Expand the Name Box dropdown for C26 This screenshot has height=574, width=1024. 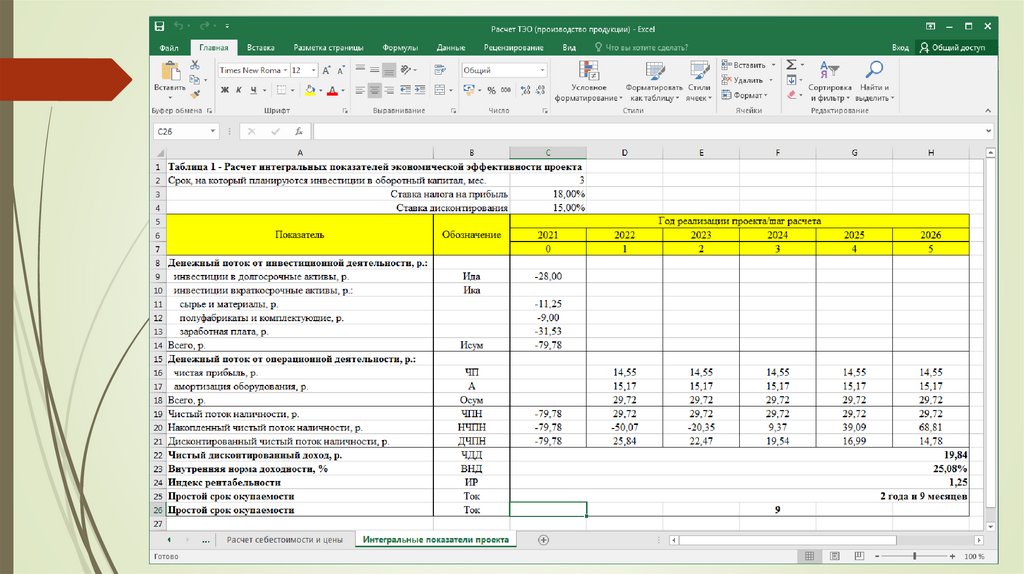pyautogui.click(x=212, y=131)
